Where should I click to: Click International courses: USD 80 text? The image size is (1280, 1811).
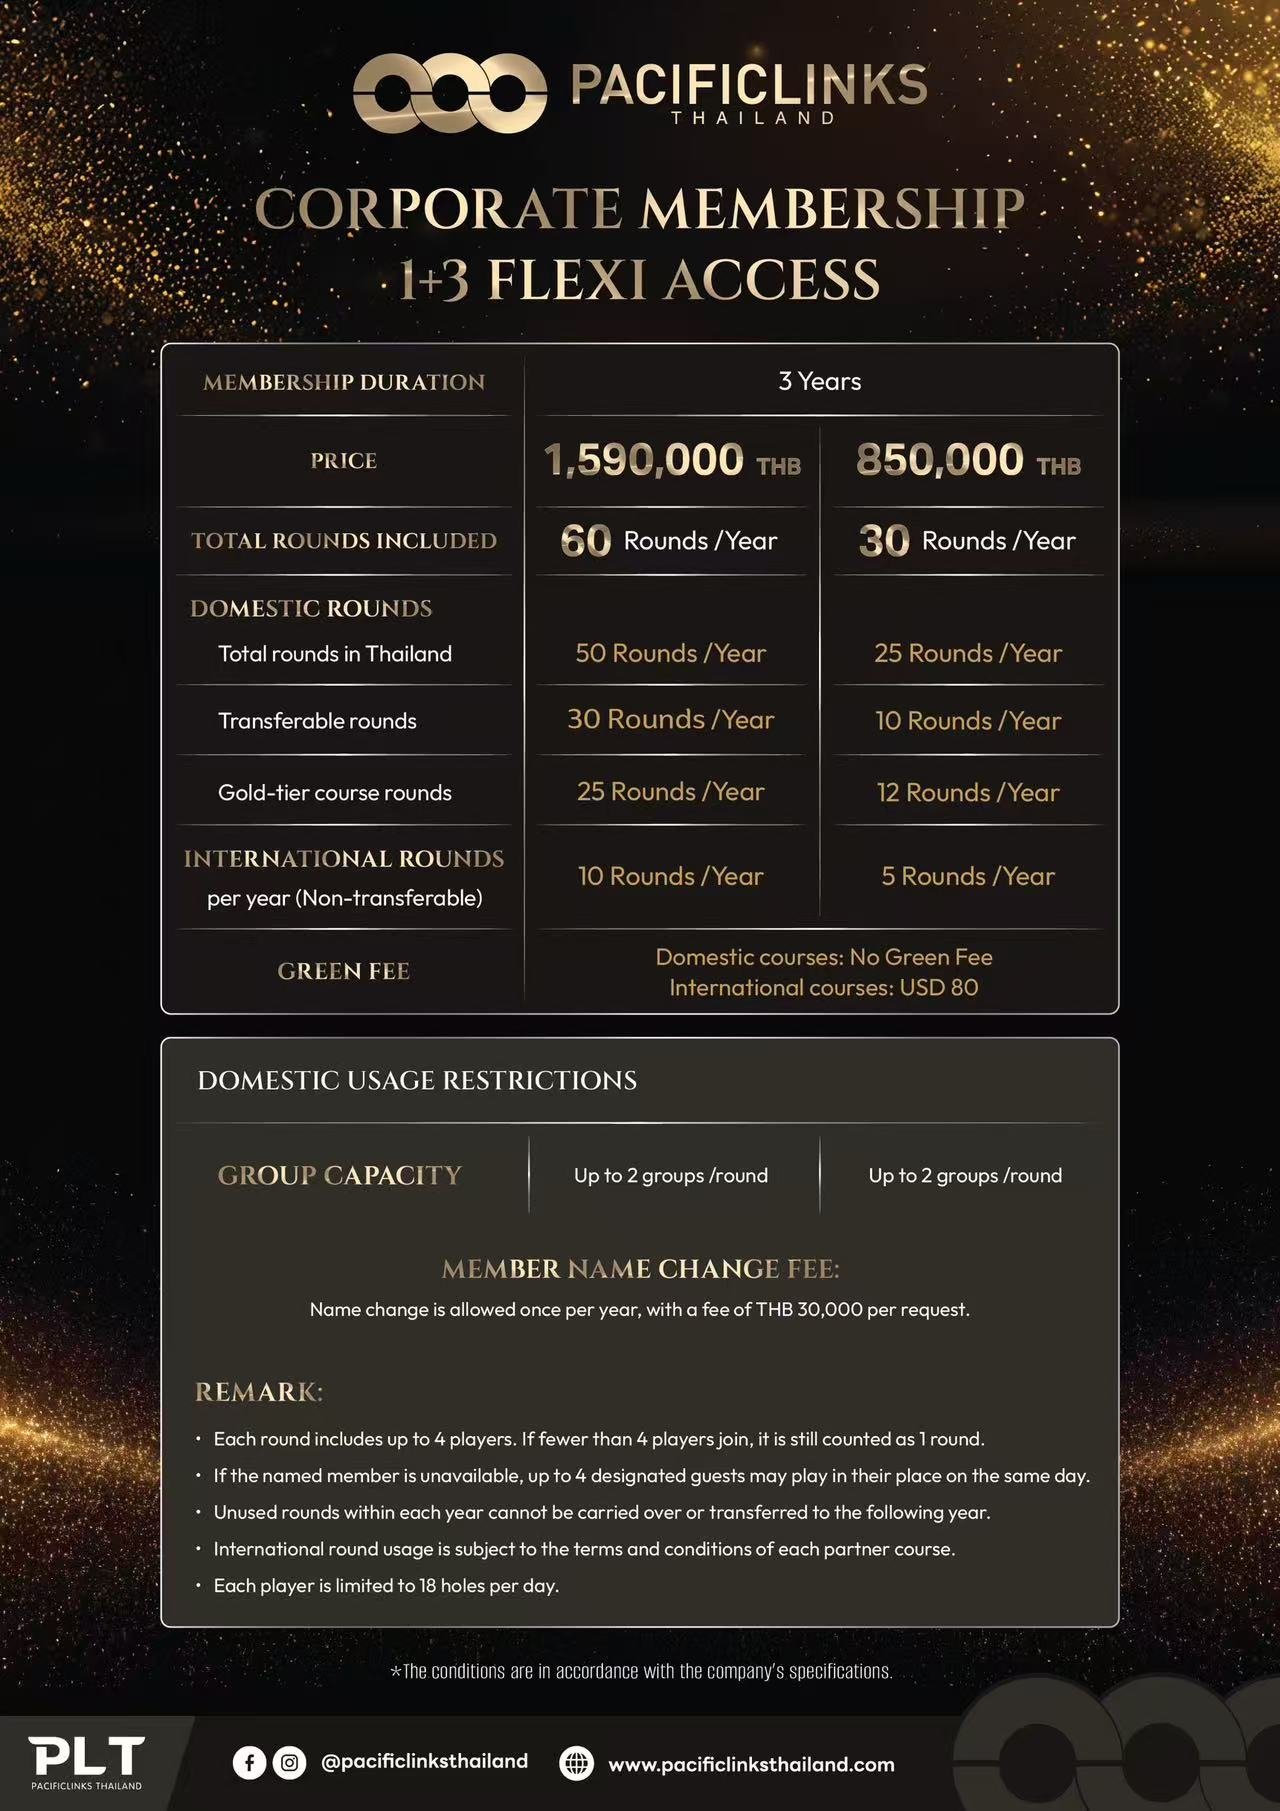[823, 988]
